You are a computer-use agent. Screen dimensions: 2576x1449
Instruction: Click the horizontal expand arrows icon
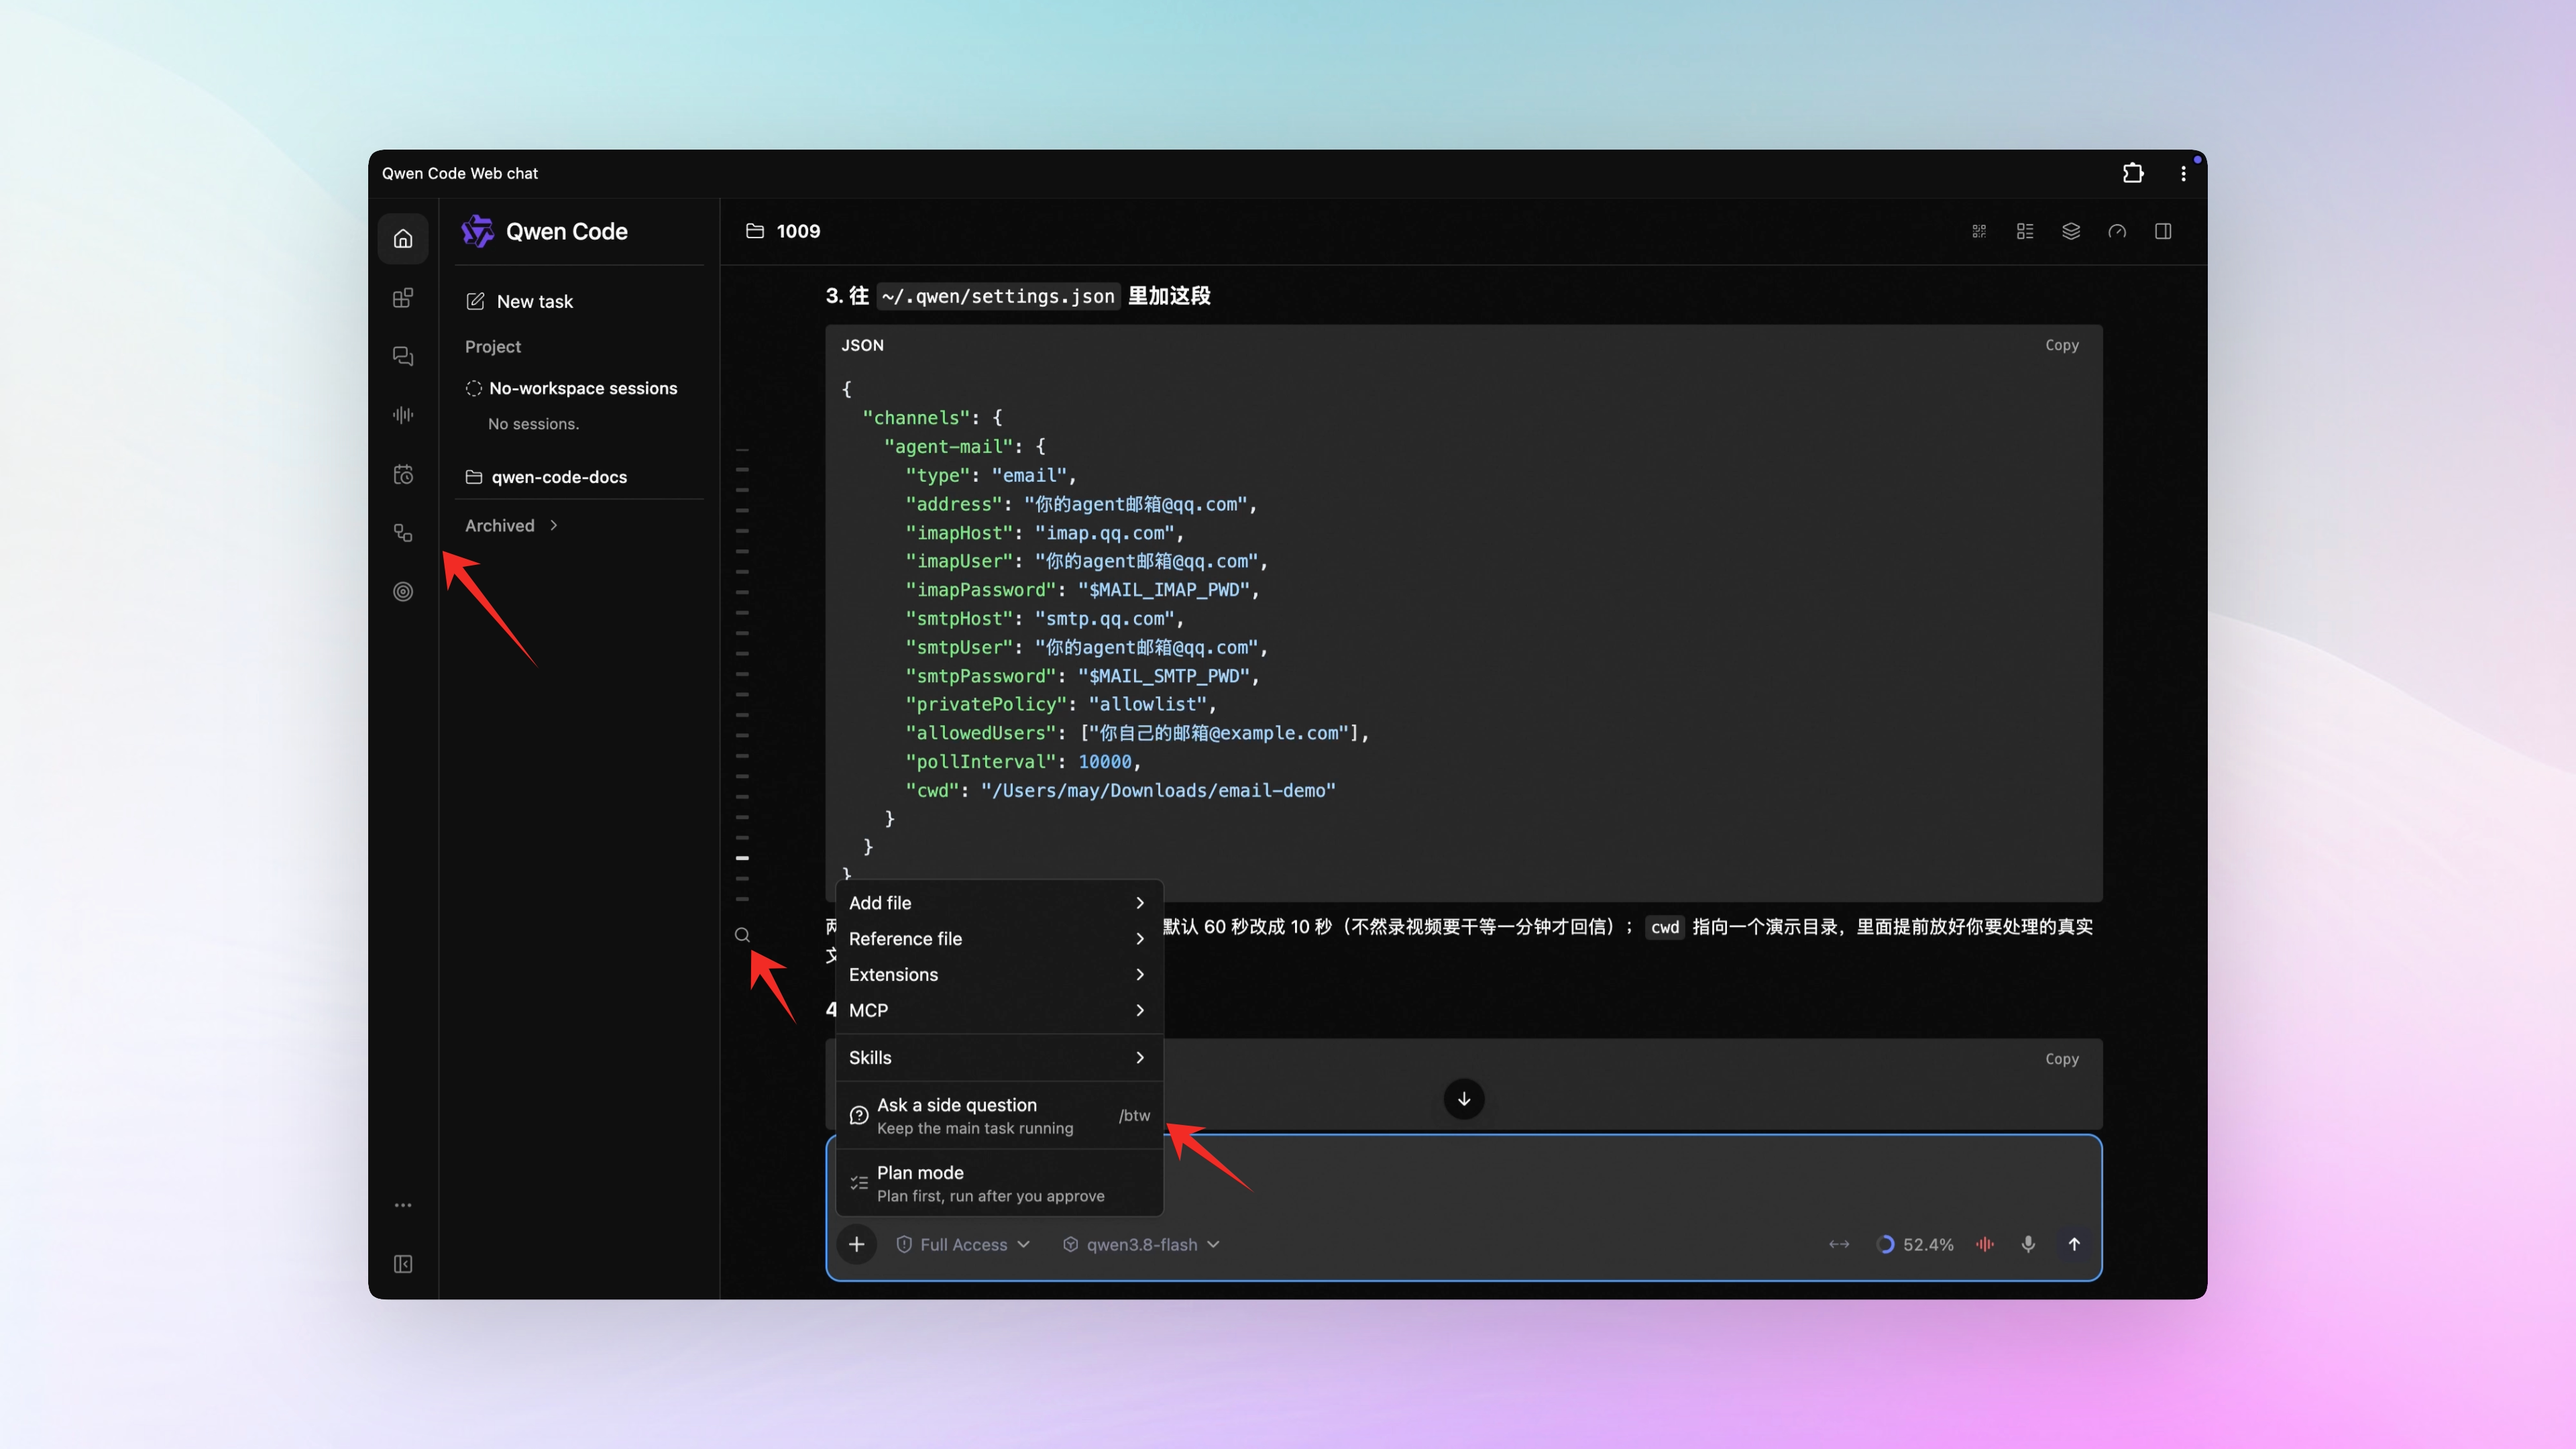click(x=1839, y=1244)
